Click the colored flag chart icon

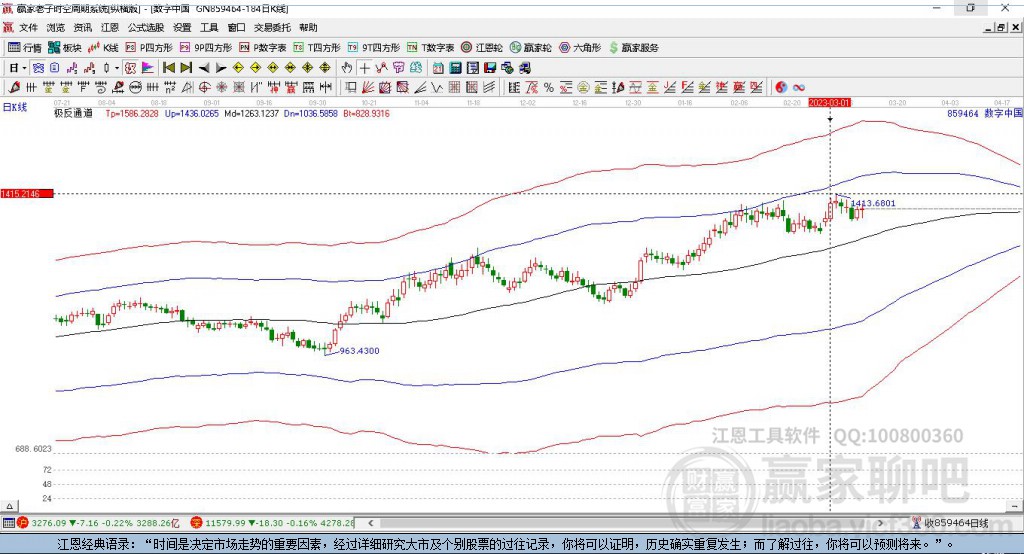coord(148,68)
